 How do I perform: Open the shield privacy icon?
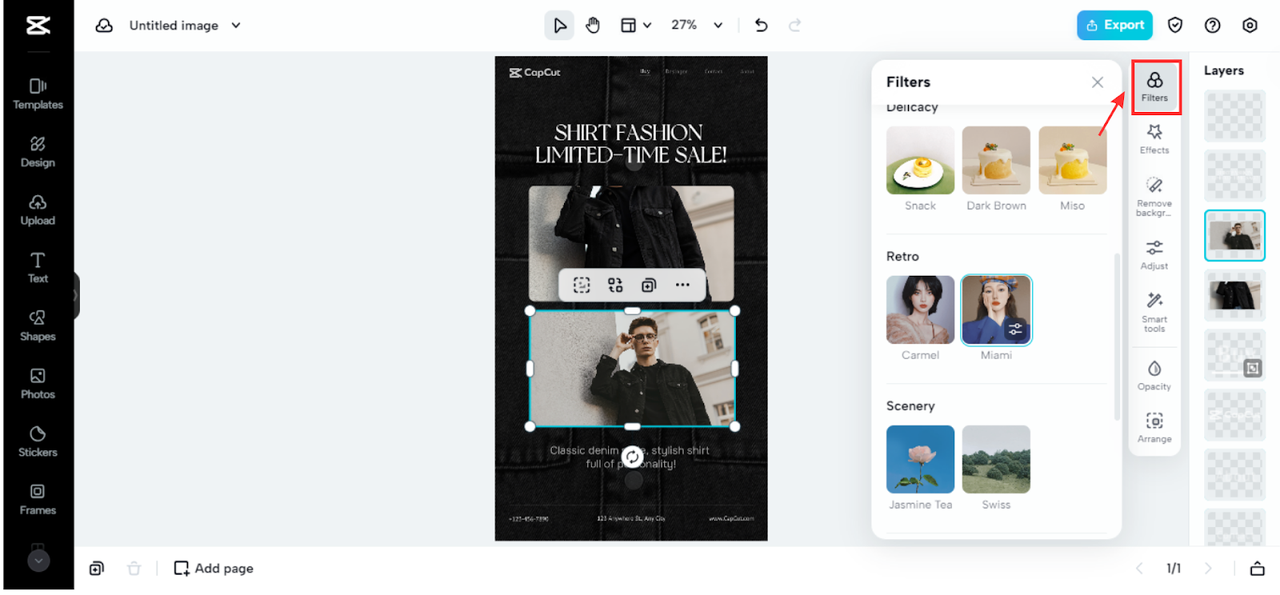point(1176,26)
